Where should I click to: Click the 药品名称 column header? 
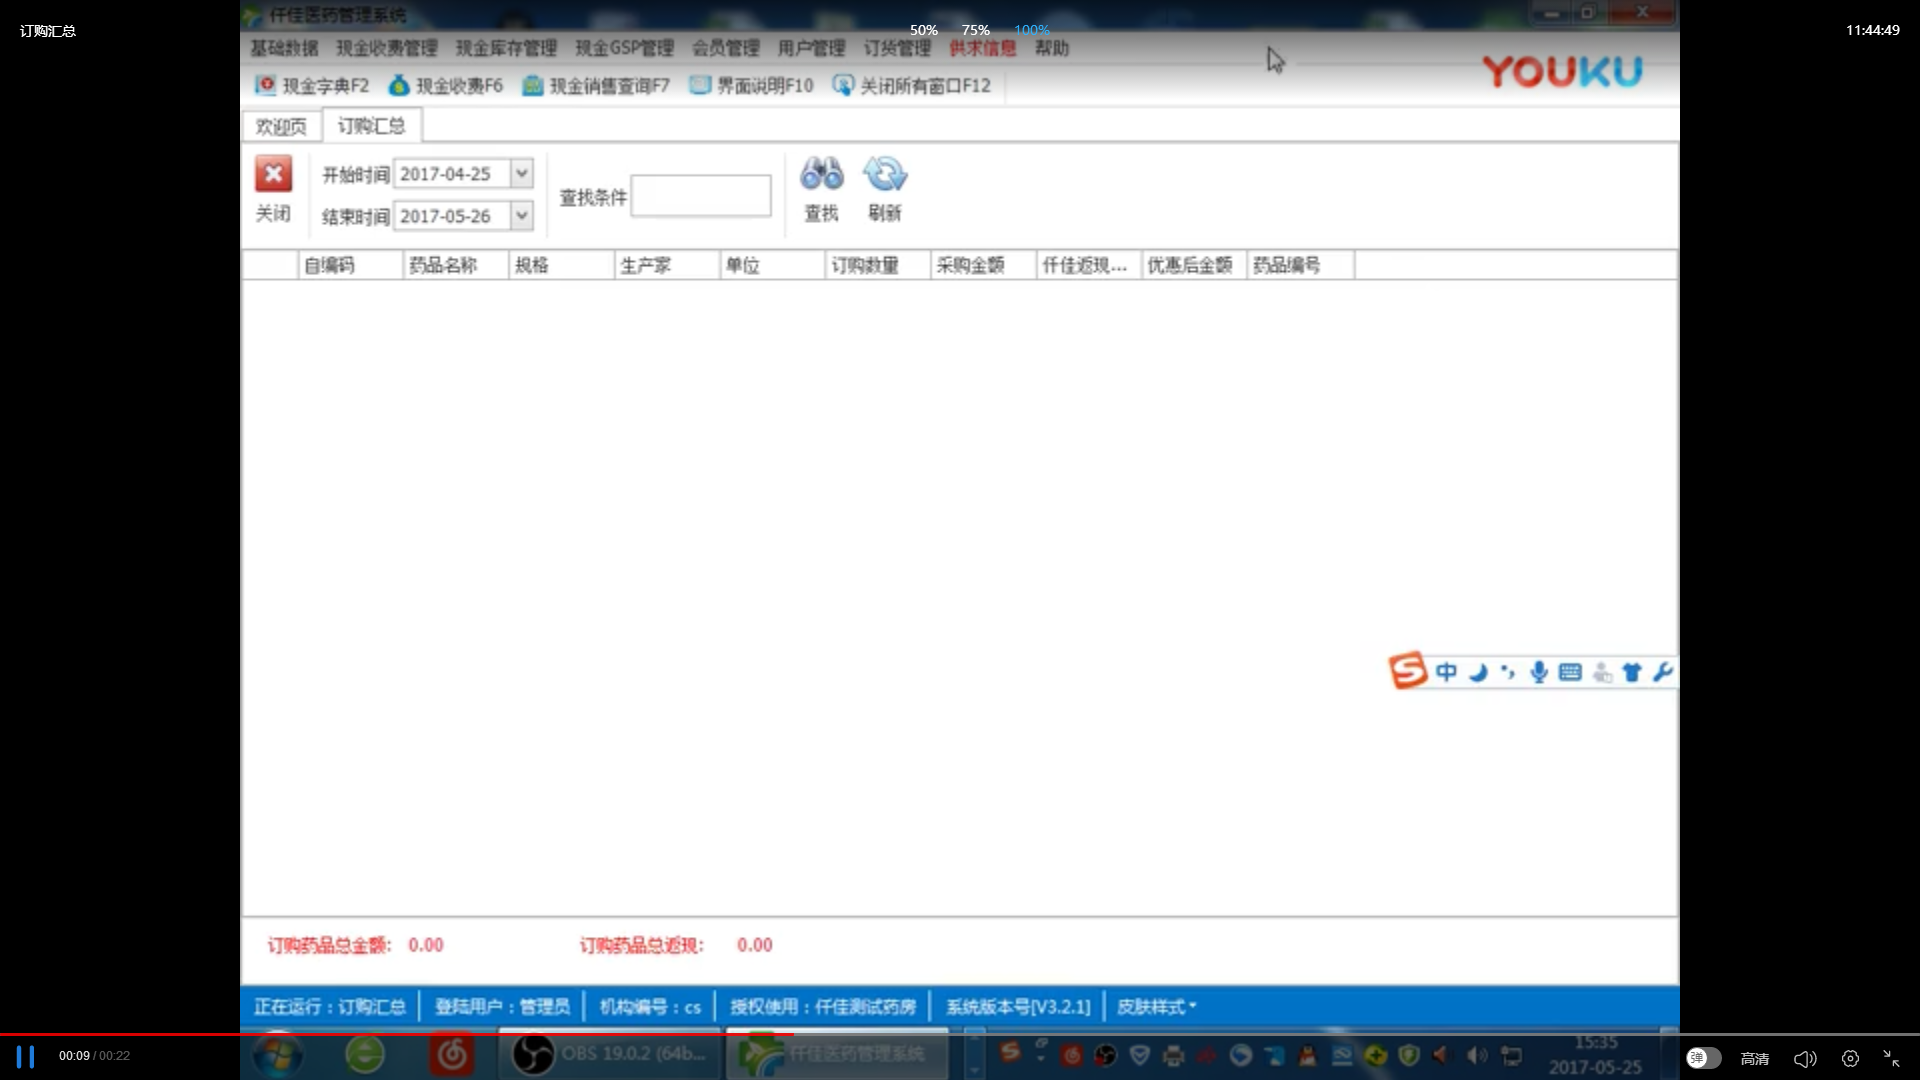456,265
